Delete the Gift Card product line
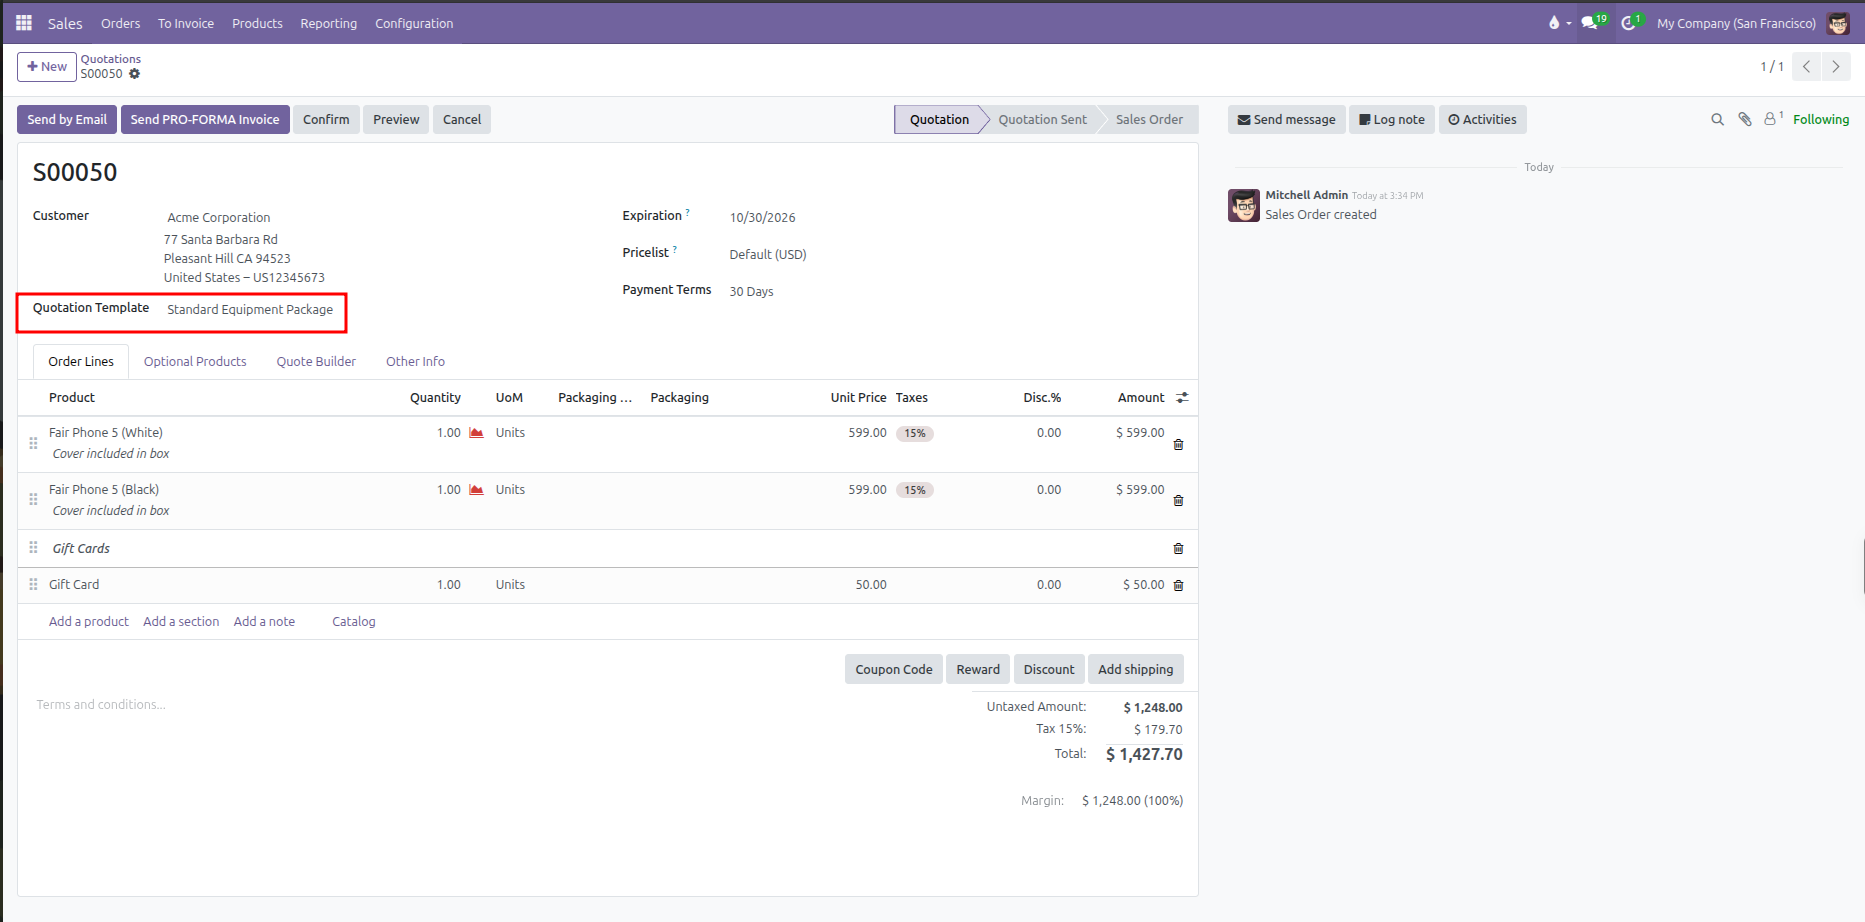This screenshot has height=922, width=1865. 1178,586
